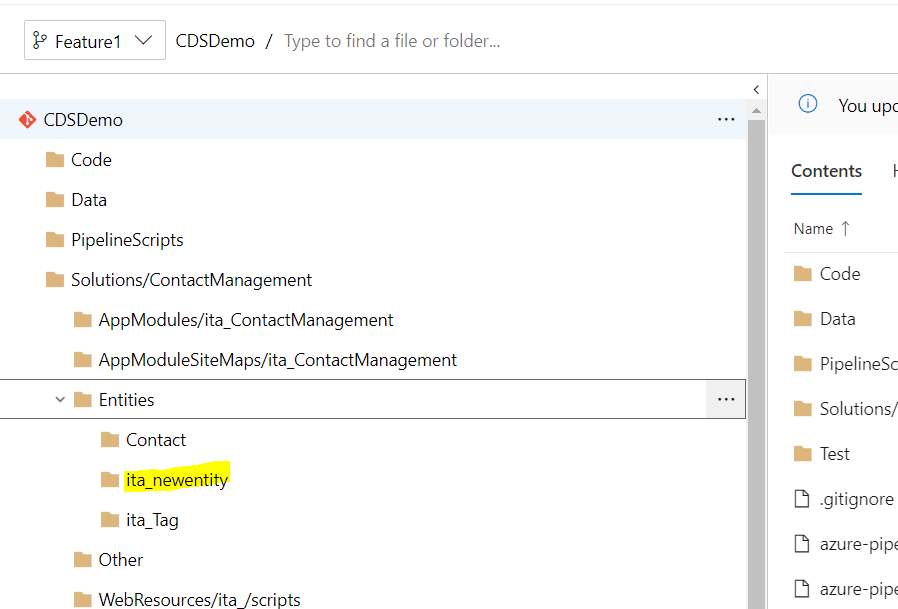Select the Entities folder
The image size is (898, 609).
coord(126,399)
